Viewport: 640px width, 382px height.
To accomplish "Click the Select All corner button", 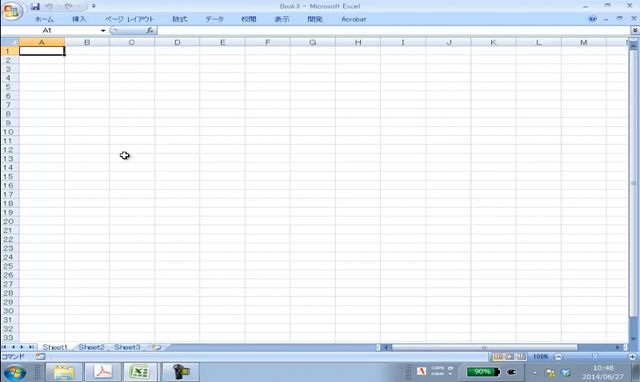I will (10, 42).
